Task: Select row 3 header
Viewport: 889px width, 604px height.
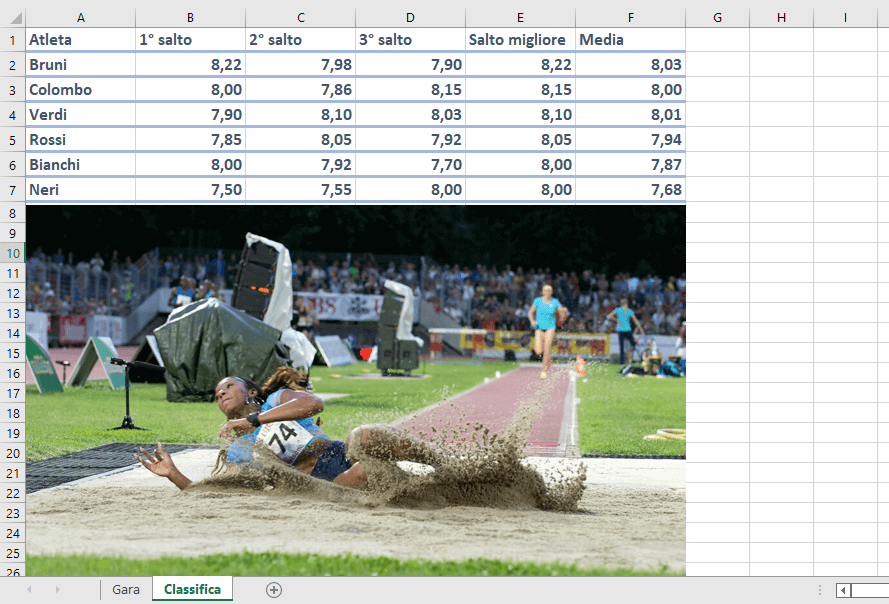Action: [x=12, y=90]
